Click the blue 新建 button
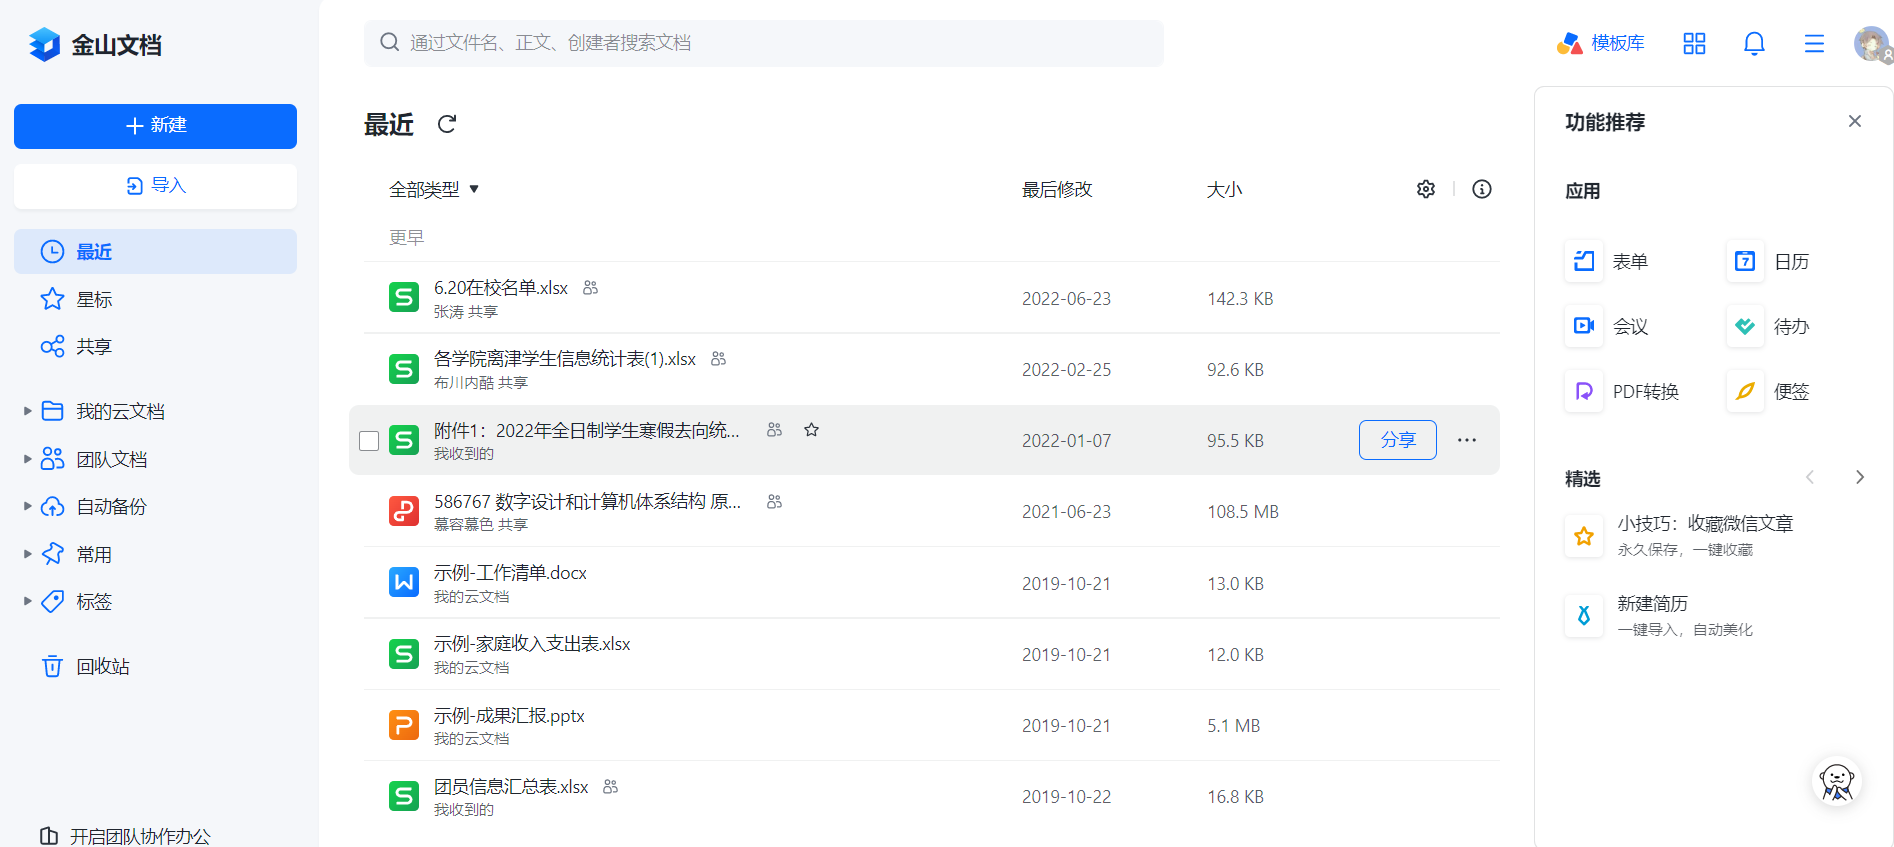This screenshot has width=1894, height=847. 155,126
